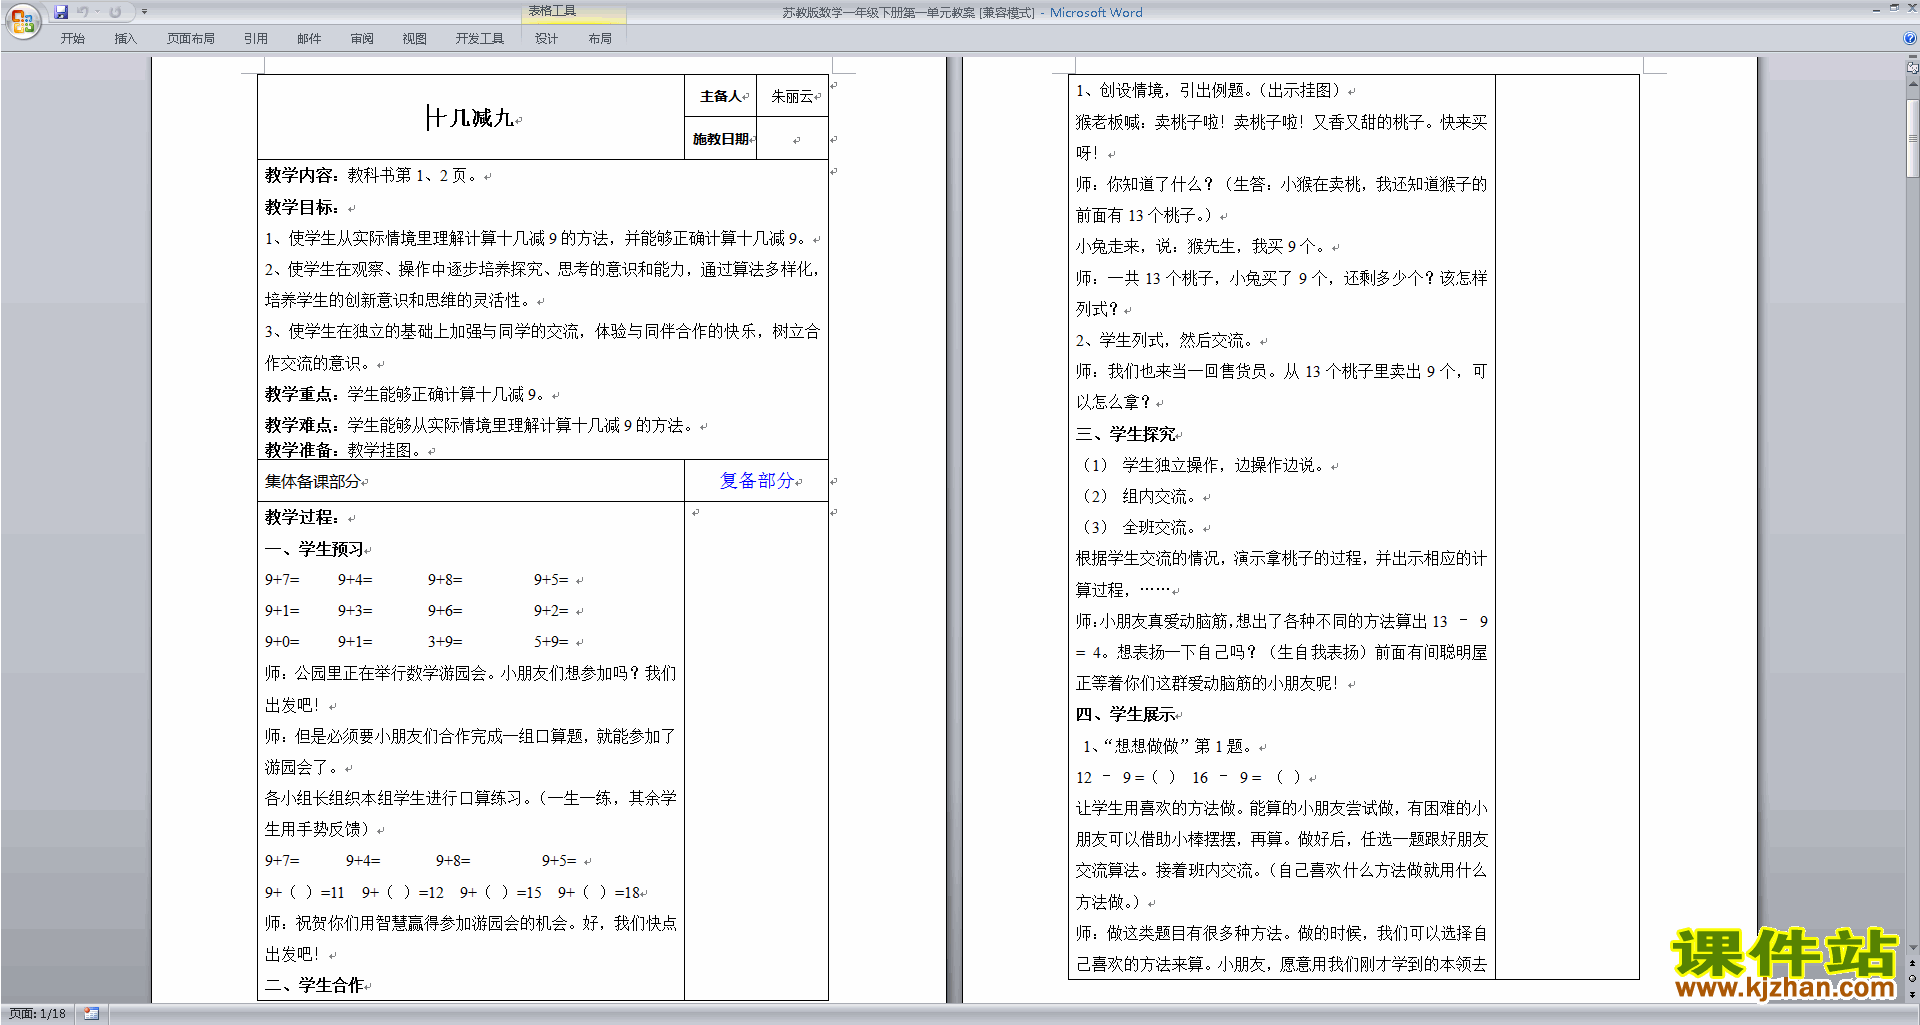This screenshot has height=1025, width=1920.
Task: Open Word Help with the question mark icon
Action: (1910, 38)
